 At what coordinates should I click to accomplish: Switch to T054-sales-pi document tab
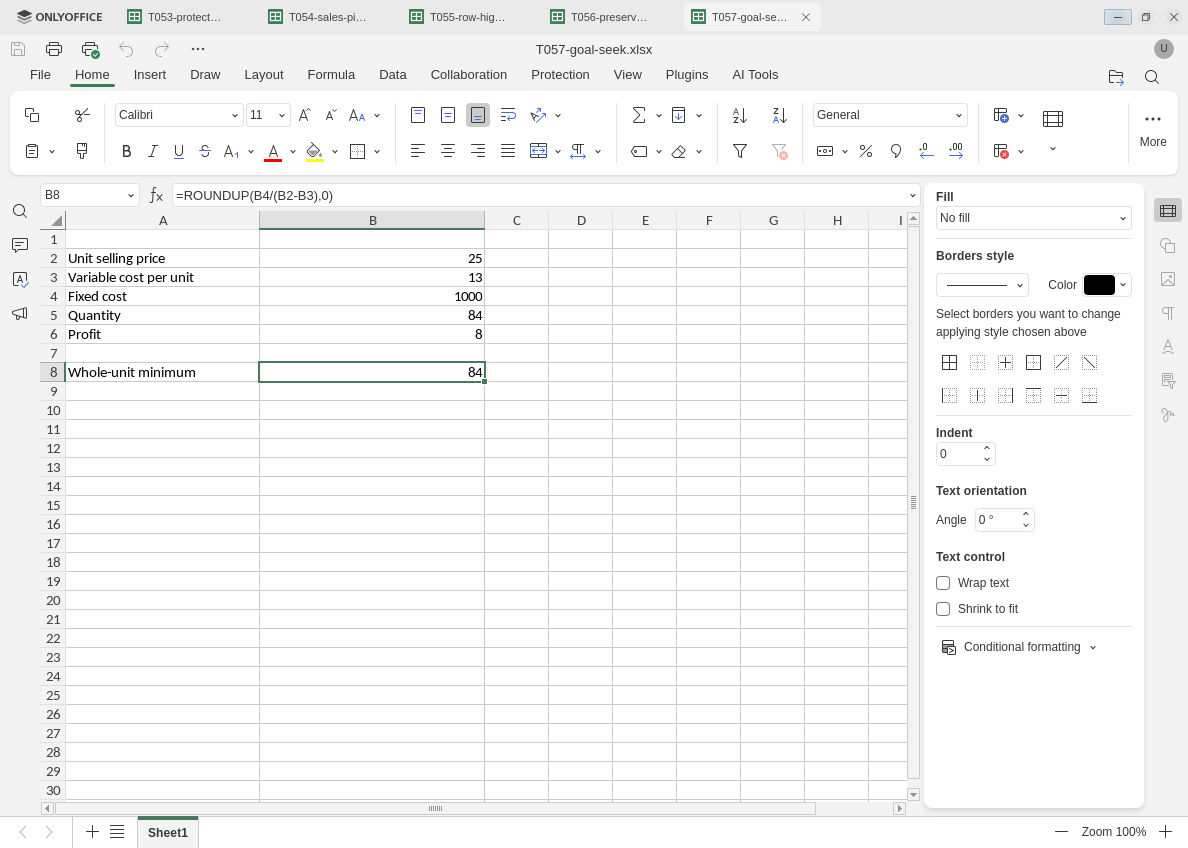(x=318, y=17)
